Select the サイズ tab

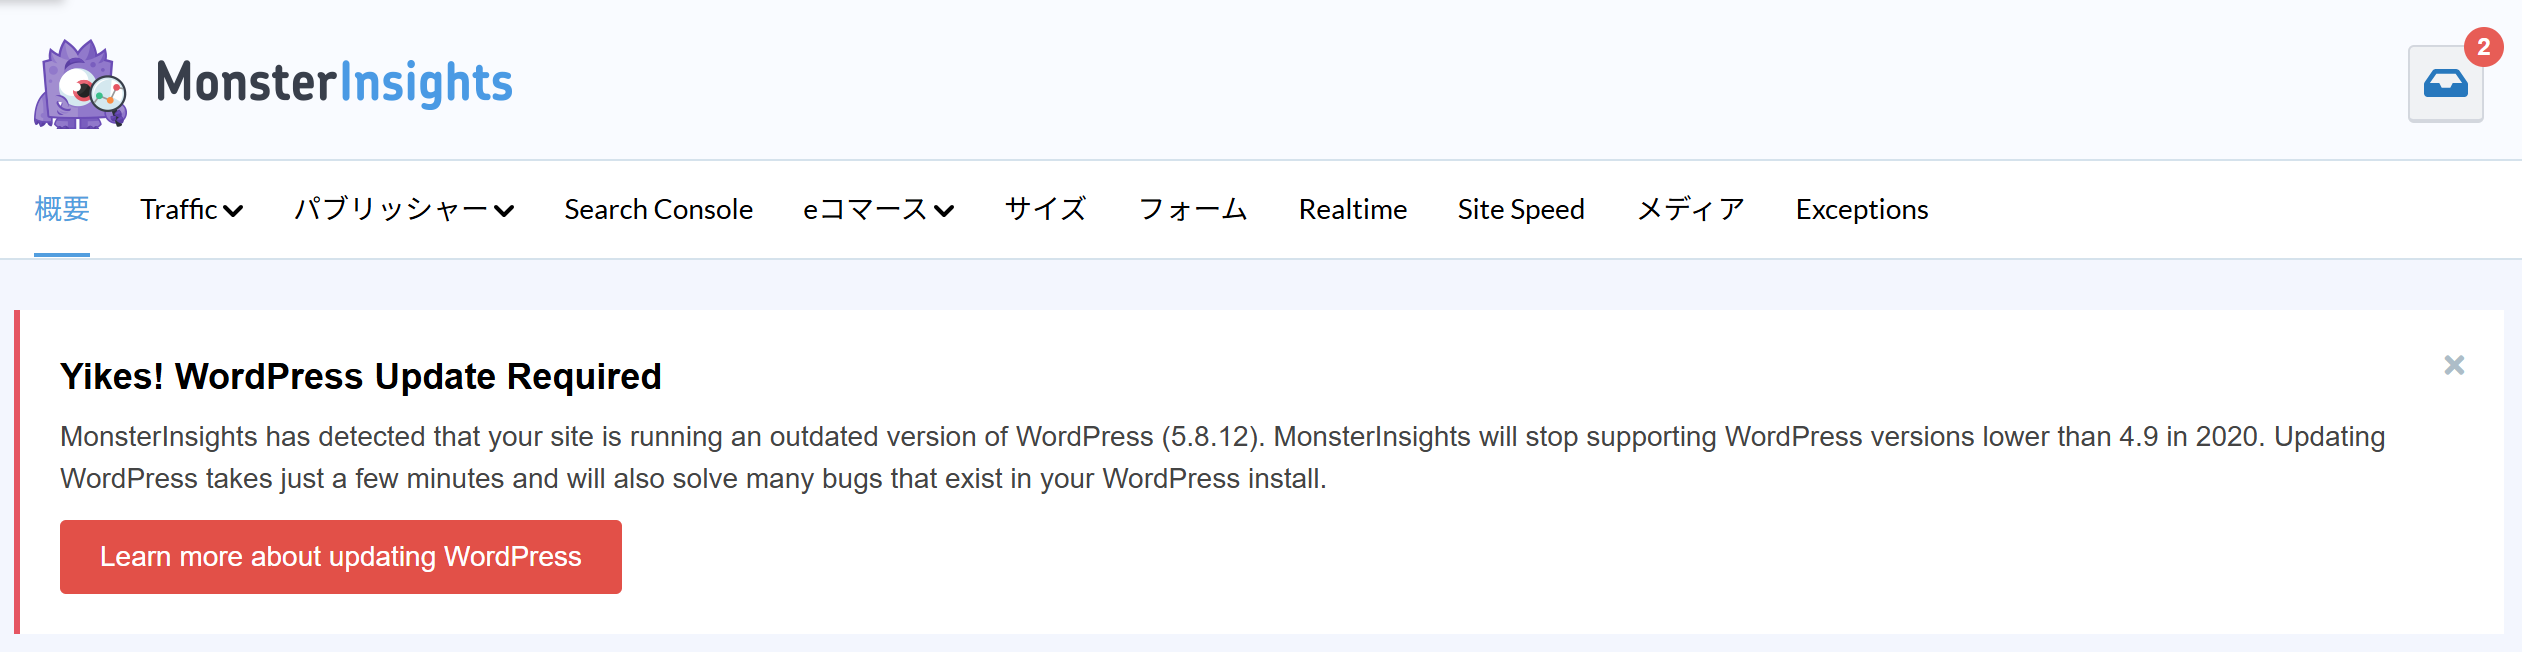click(1045, 209)
